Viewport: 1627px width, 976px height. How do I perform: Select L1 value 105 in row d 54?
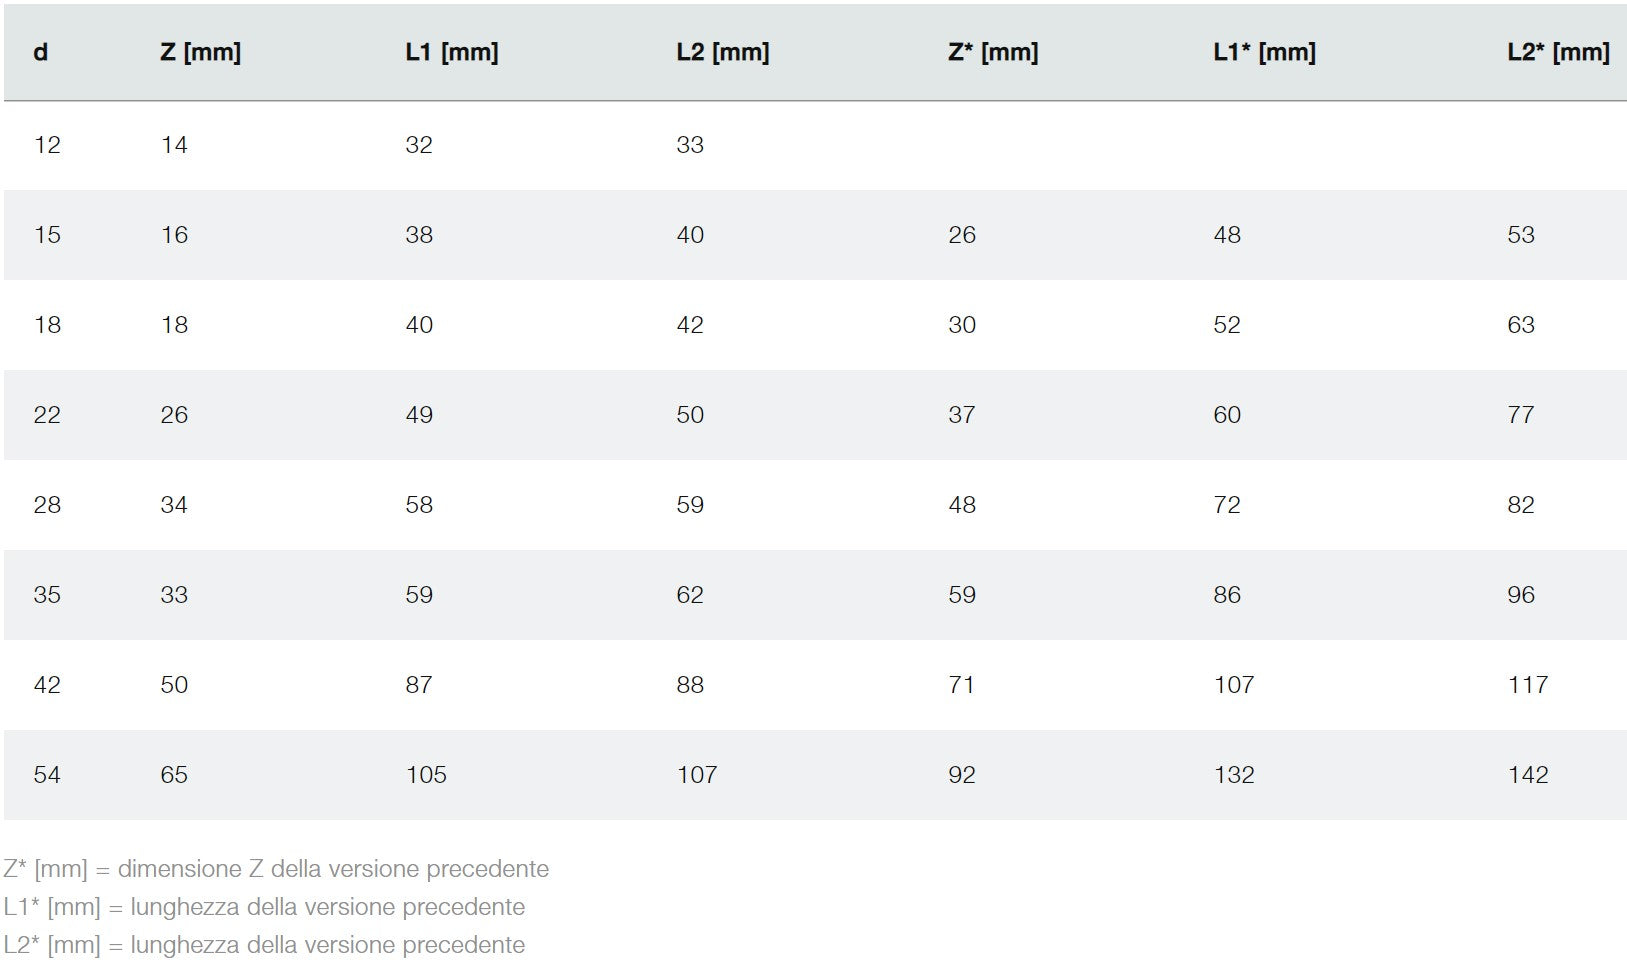[426, 775]
